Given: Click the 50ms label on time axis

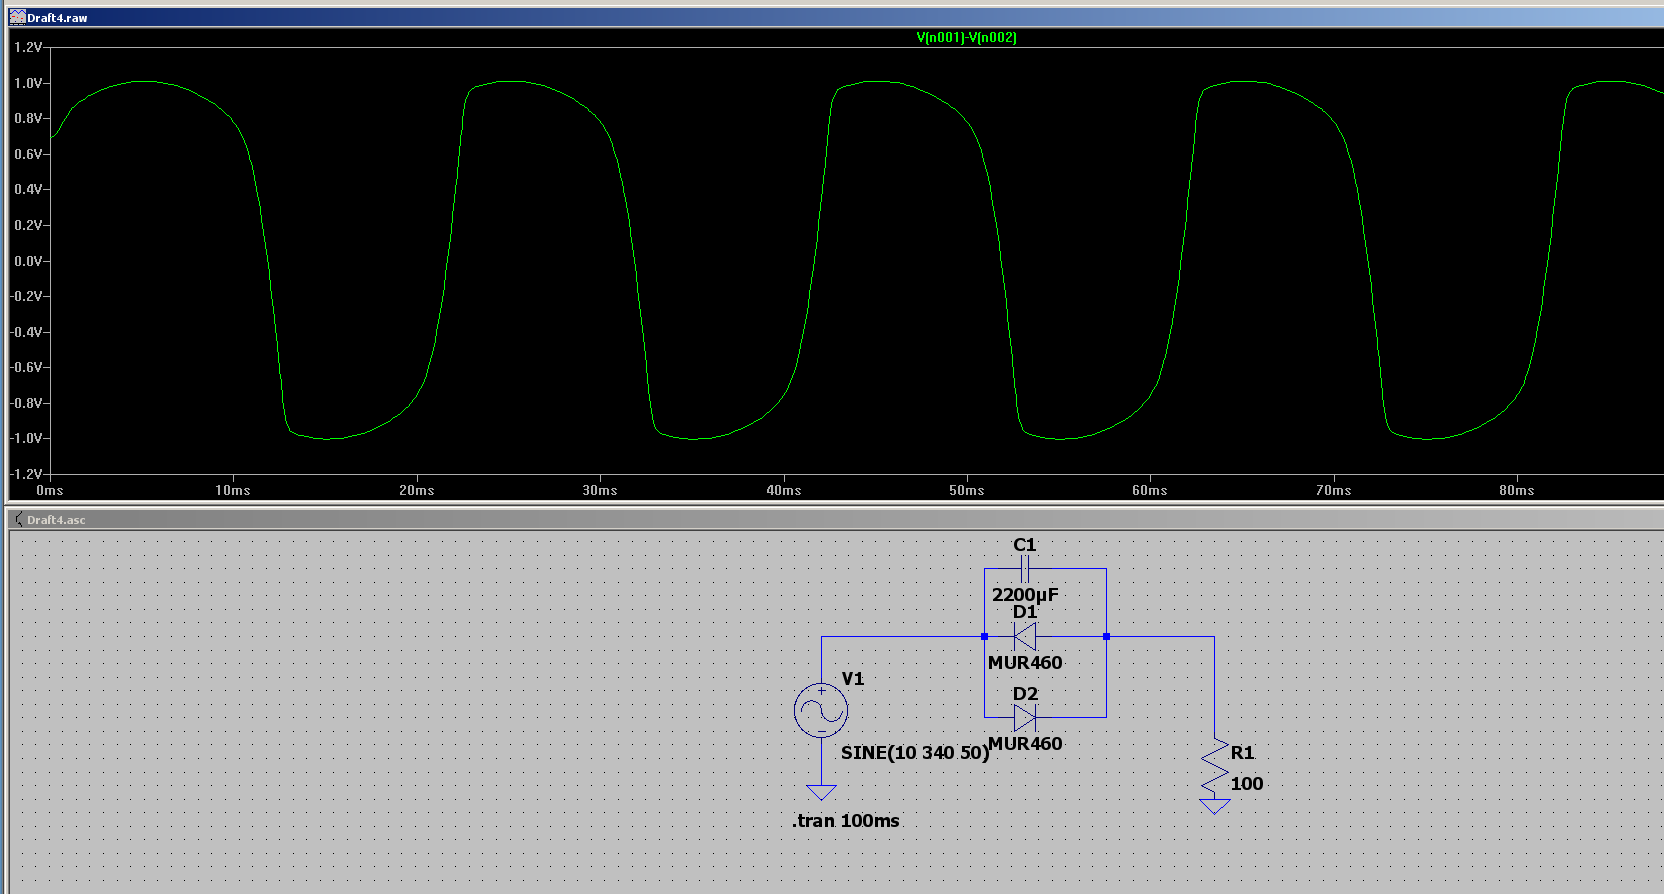Looking at the screenshot, I should pyautogui.click(x=967, y=490).
